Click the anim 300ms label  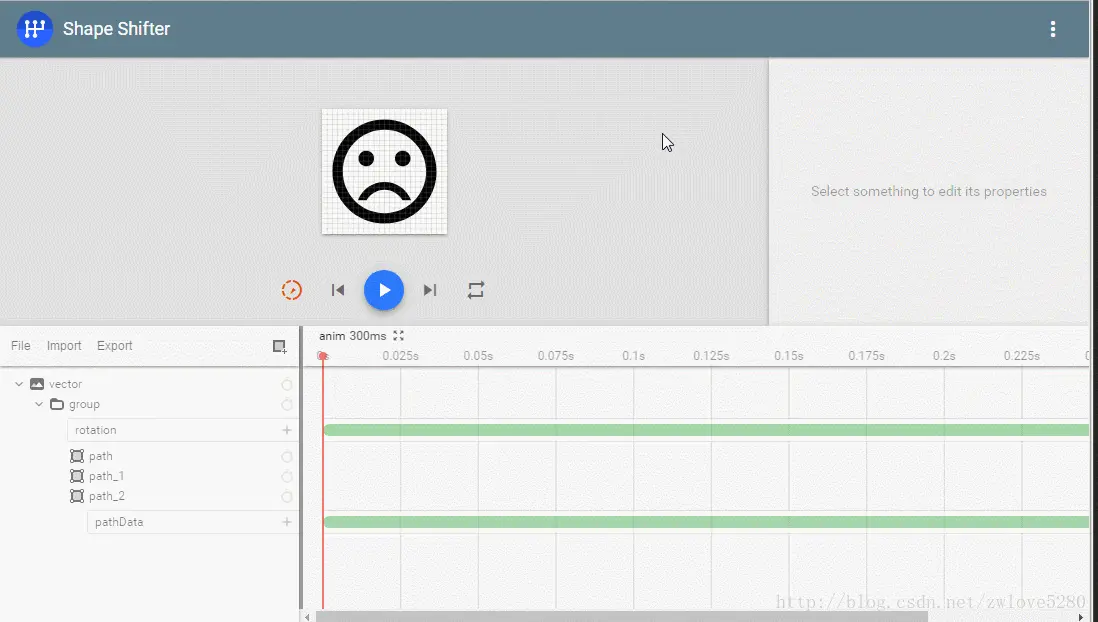click(x=352, y=336)
